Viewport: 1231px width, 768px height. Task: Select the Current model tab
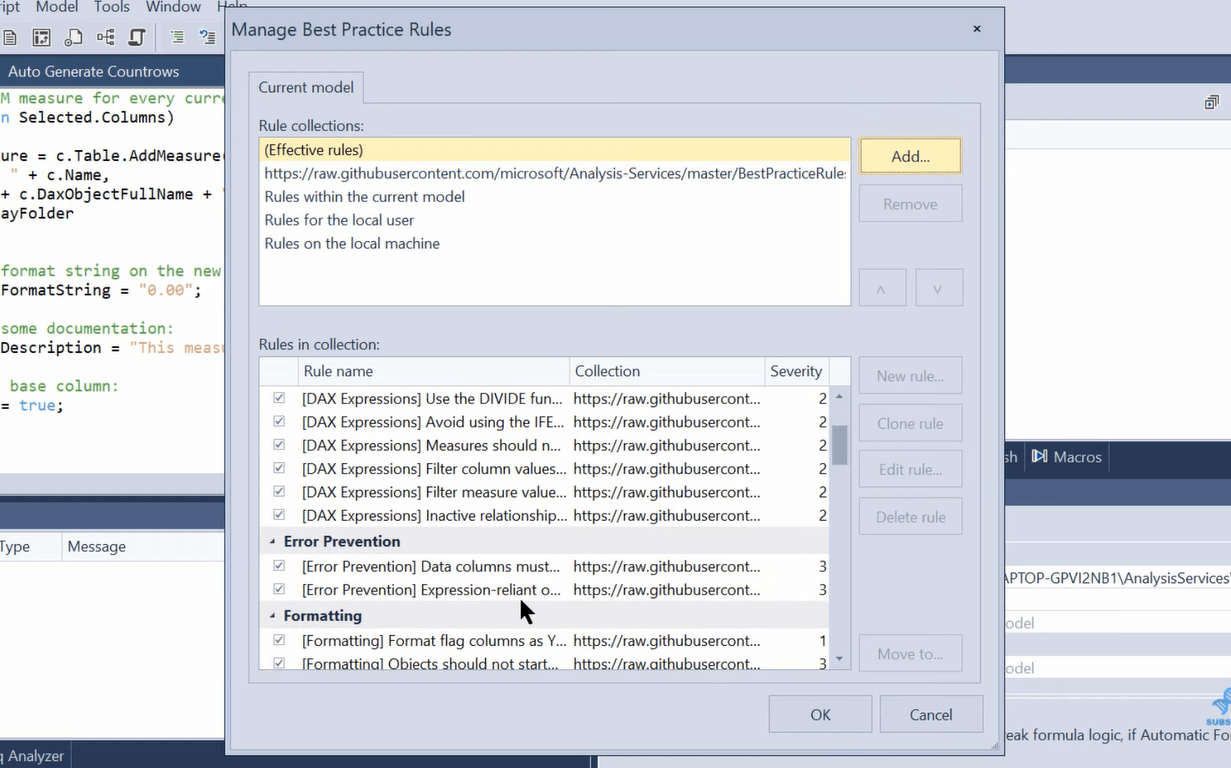pyautogui.click(x=306, y=87)
